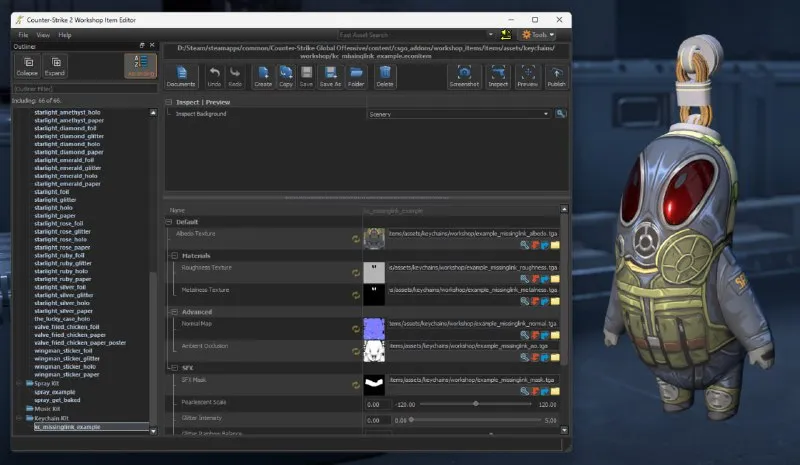Open Inspect Background Scenery dropdown
Screen dimensions: 800x465
[x=459, y=114]
